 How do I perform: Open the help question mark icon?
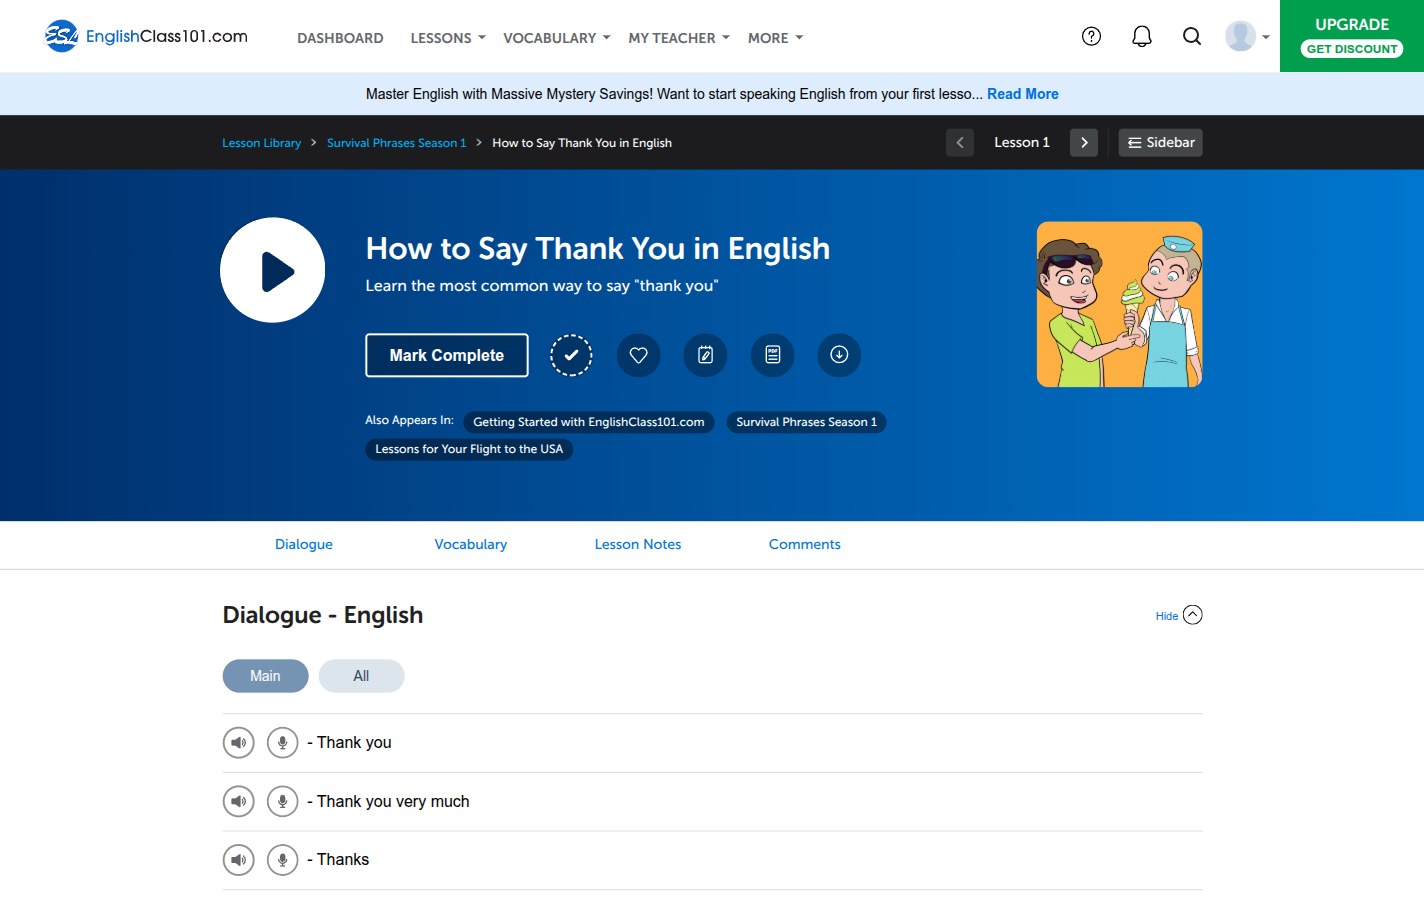click(1091, 36)
